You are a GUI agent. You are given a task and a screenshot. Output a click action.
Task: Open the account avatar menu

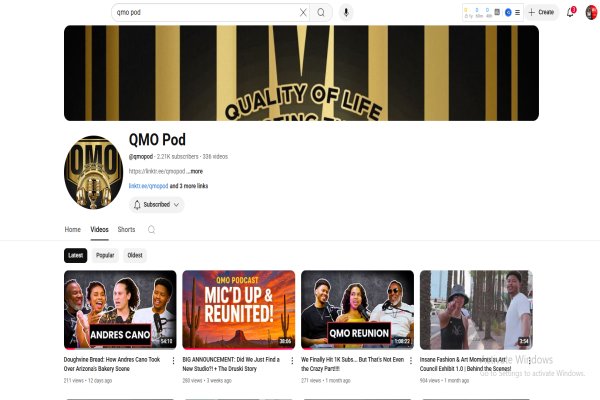click(x=591, y=12)
